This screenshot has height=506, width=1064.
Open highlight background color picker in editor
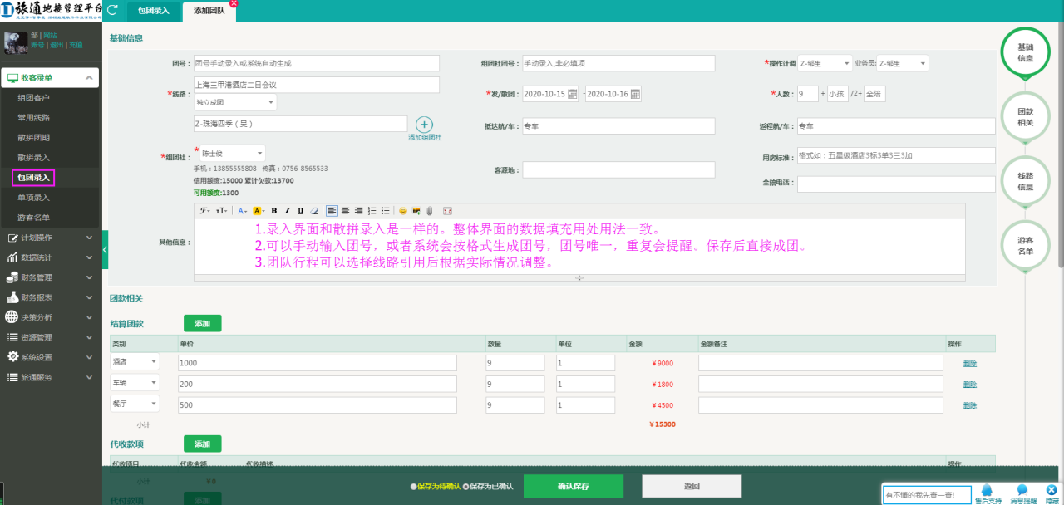click(x=258, y=211)
